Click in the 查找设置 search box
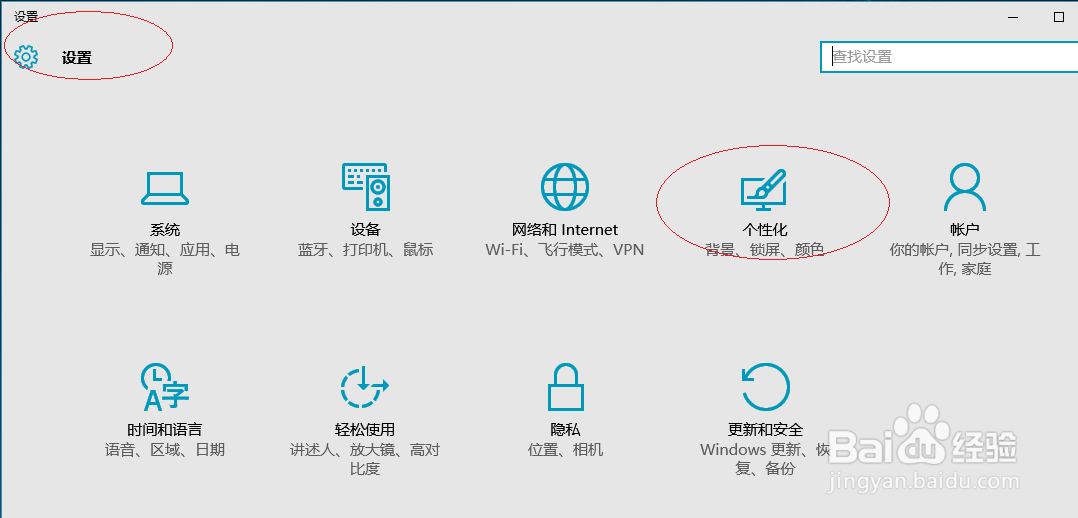 pos(949,56)
